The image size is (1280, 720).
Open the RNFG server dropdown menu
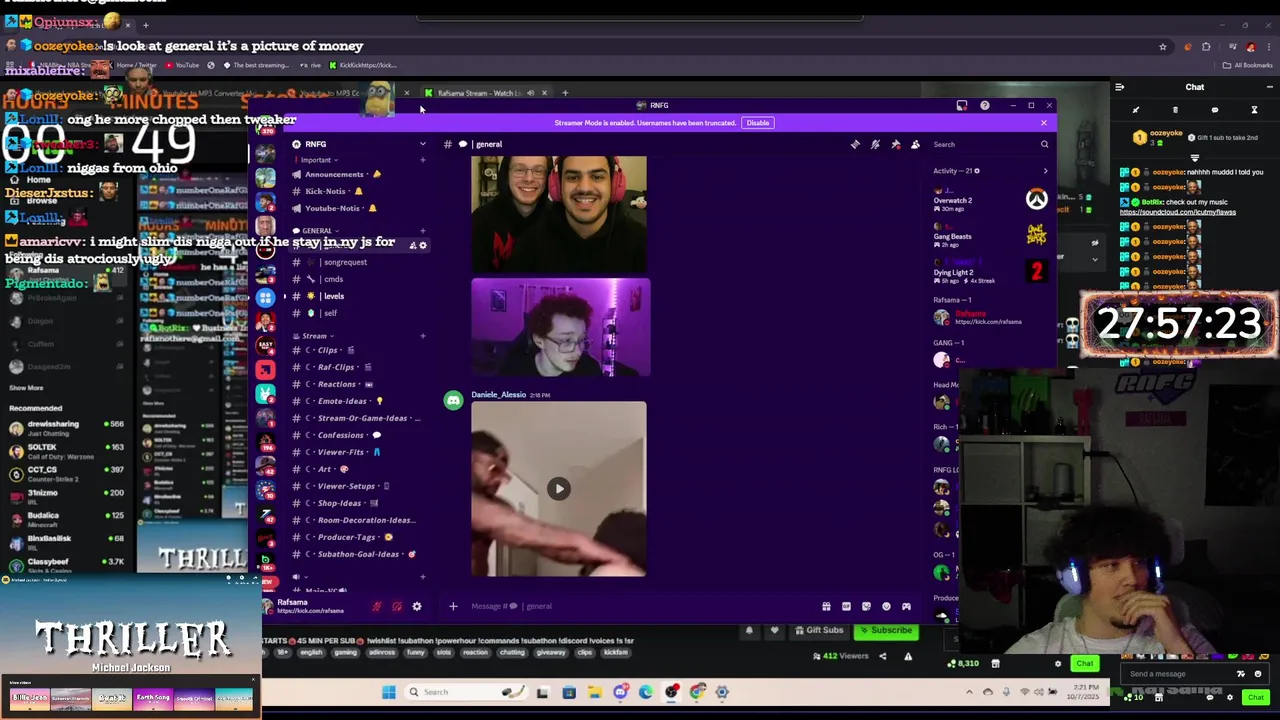click(422, 144)
